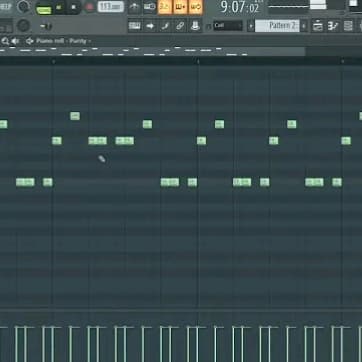Open the Piano roll - Purity title dropdown
The width and height of the screenshot is (362, 362).
[x=63, y=41]
